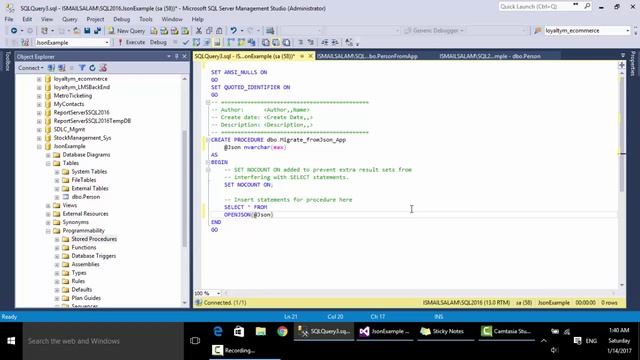Open the Window menu

coord(172,19)
